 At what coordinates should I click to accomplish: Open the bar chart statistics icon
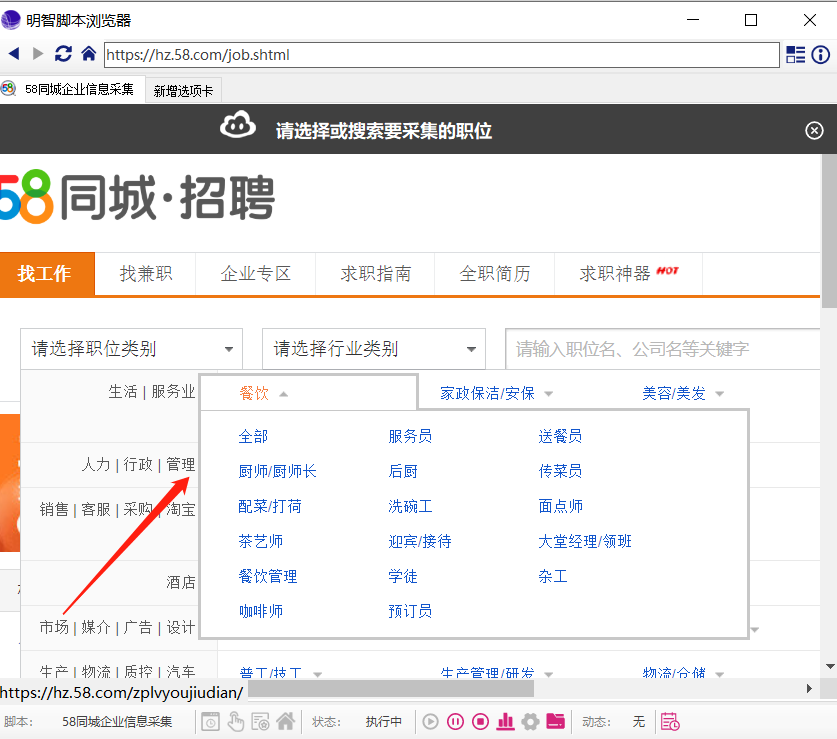pyautogui.click(x=506, y=722)
